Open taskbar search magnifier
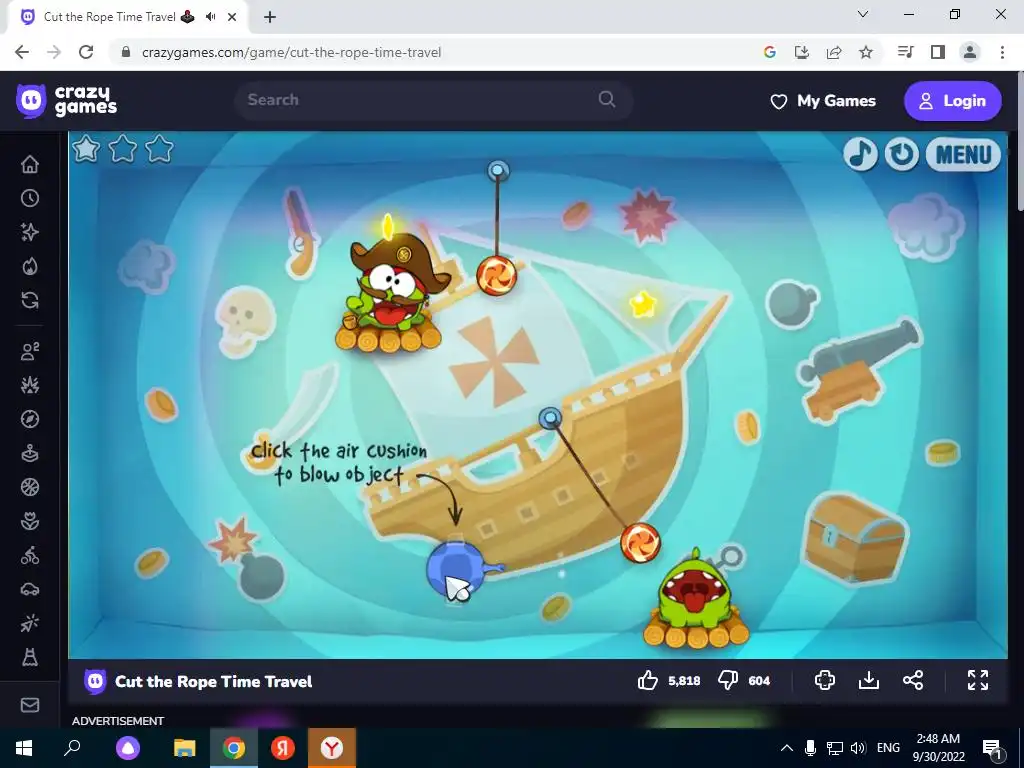Image resolution: width=1024 pixels, height=768 pixels. (72, 748)
